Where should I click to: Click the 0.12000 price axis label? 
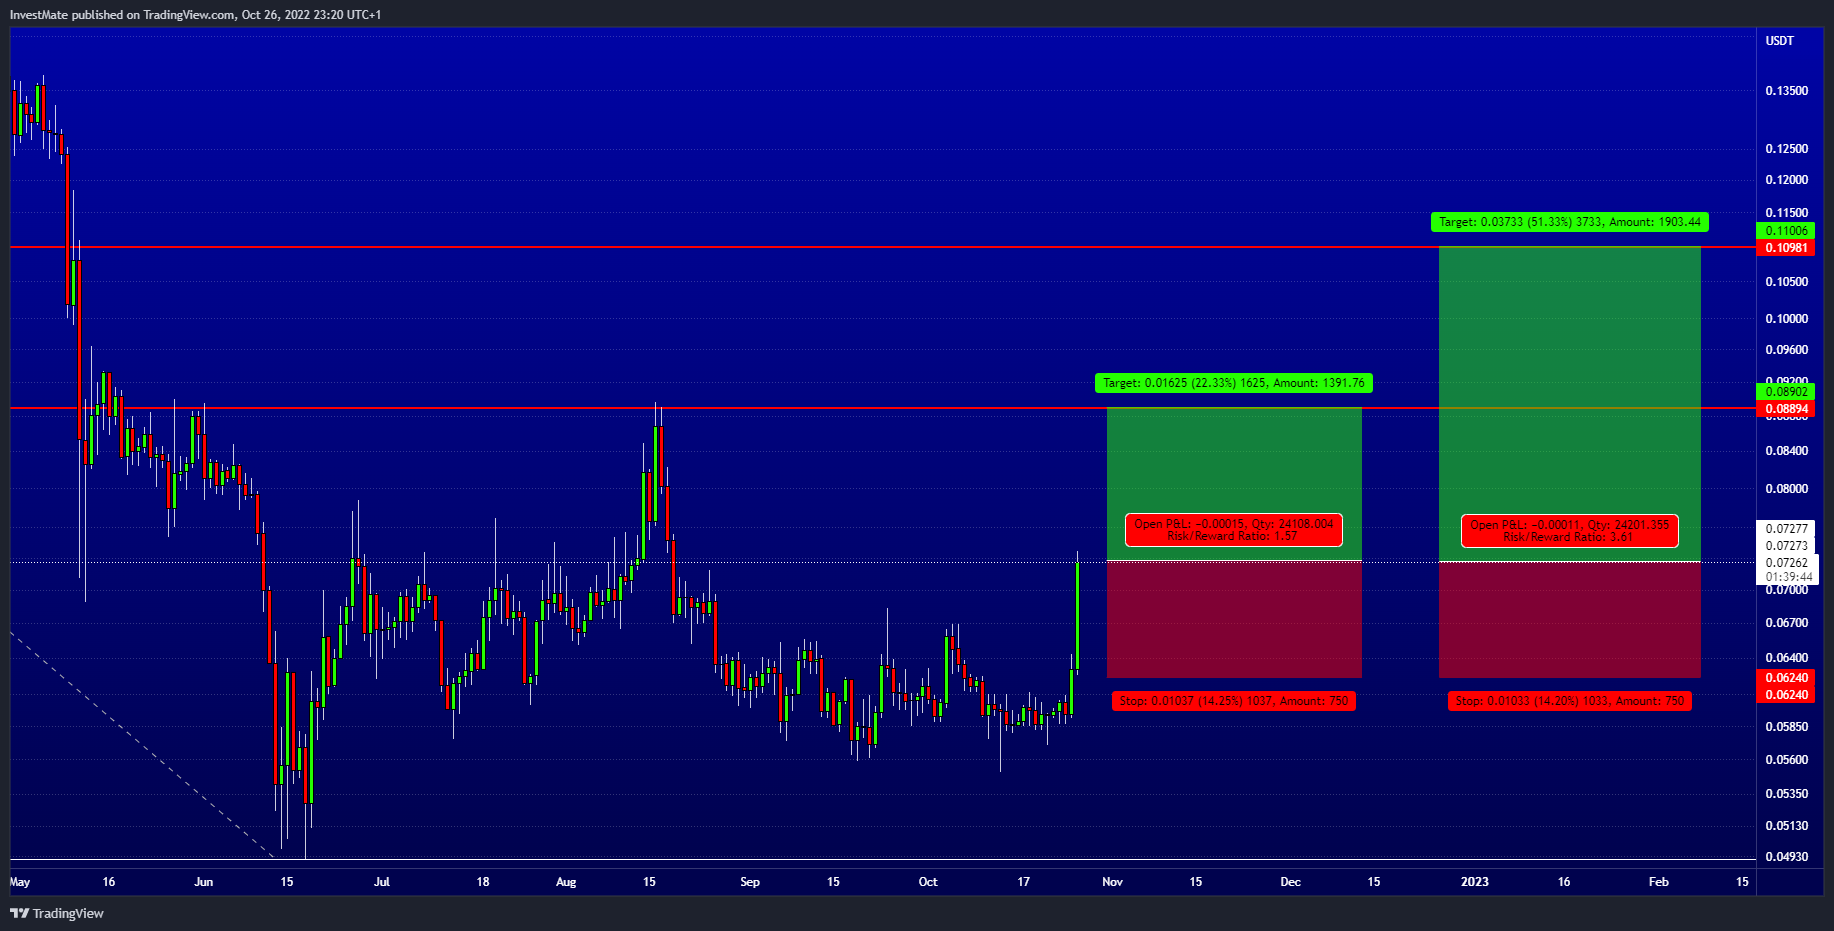1786,180
